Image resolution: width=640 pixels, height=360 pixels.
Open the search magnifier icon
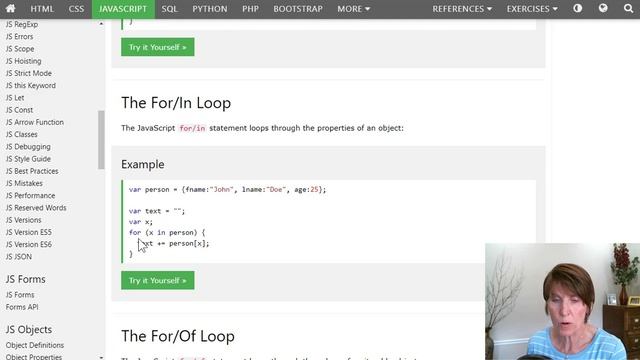coord(628,9)
